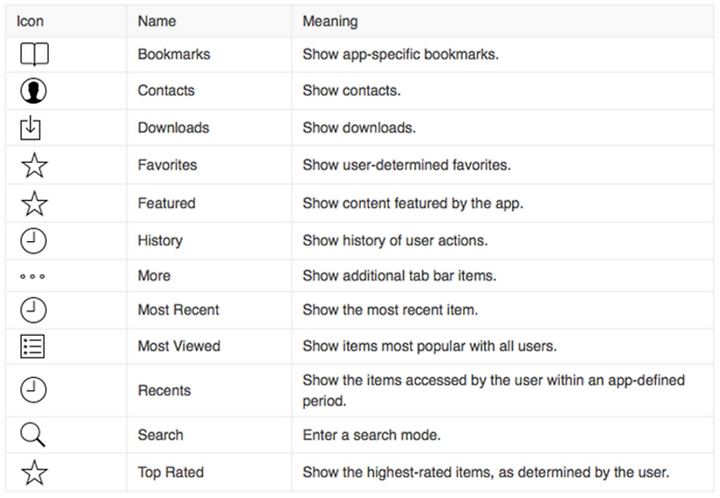Screen dimensions: 720x498
Task: Click the Downloads name text
Action: pyautogui.click(x=174, y=128)
